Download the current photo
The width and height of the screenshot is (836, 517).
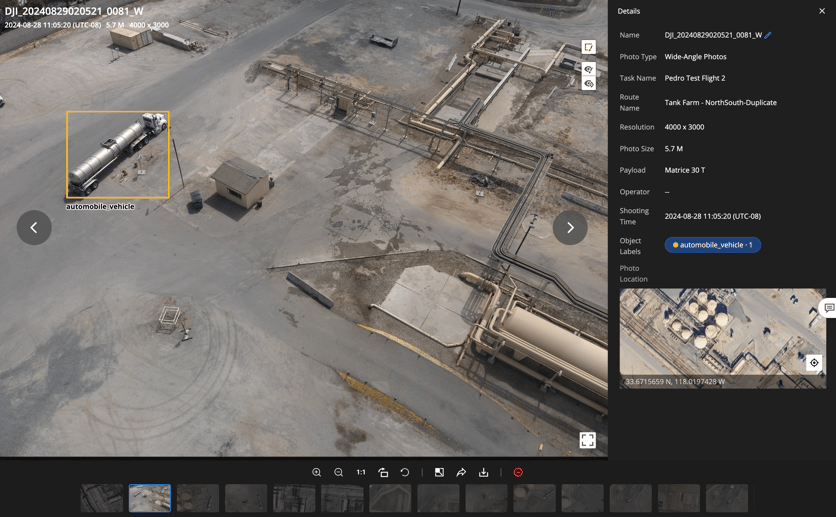(483, 472)
